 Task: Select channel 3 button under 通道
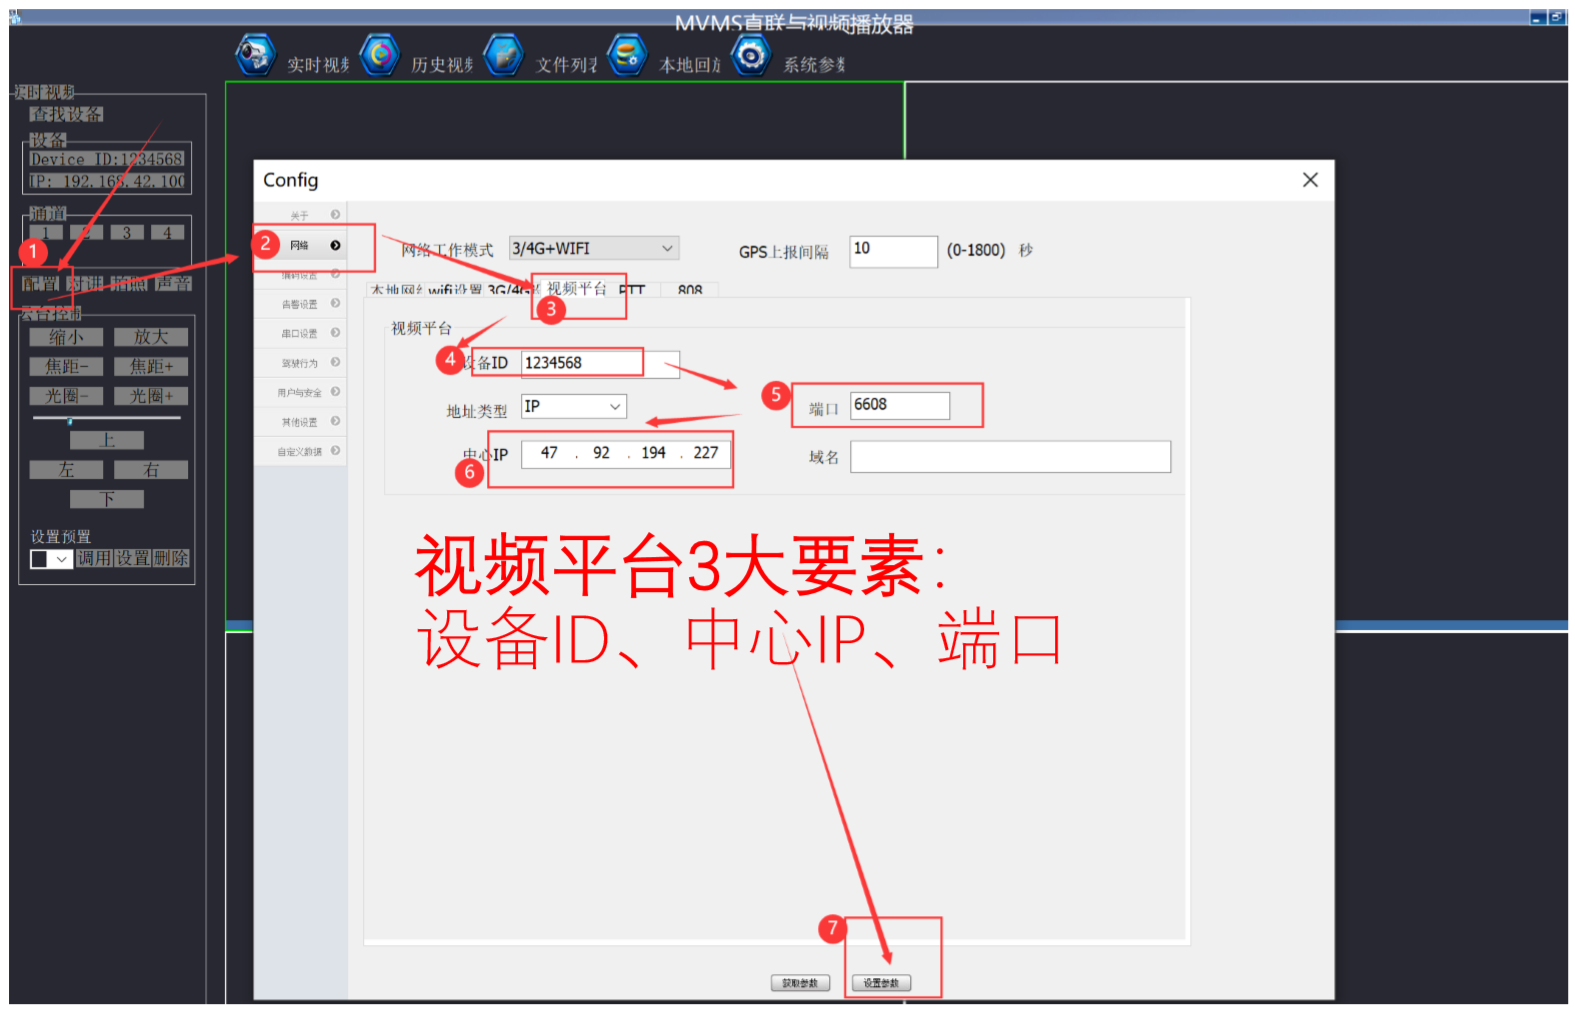tap(127, 233)
